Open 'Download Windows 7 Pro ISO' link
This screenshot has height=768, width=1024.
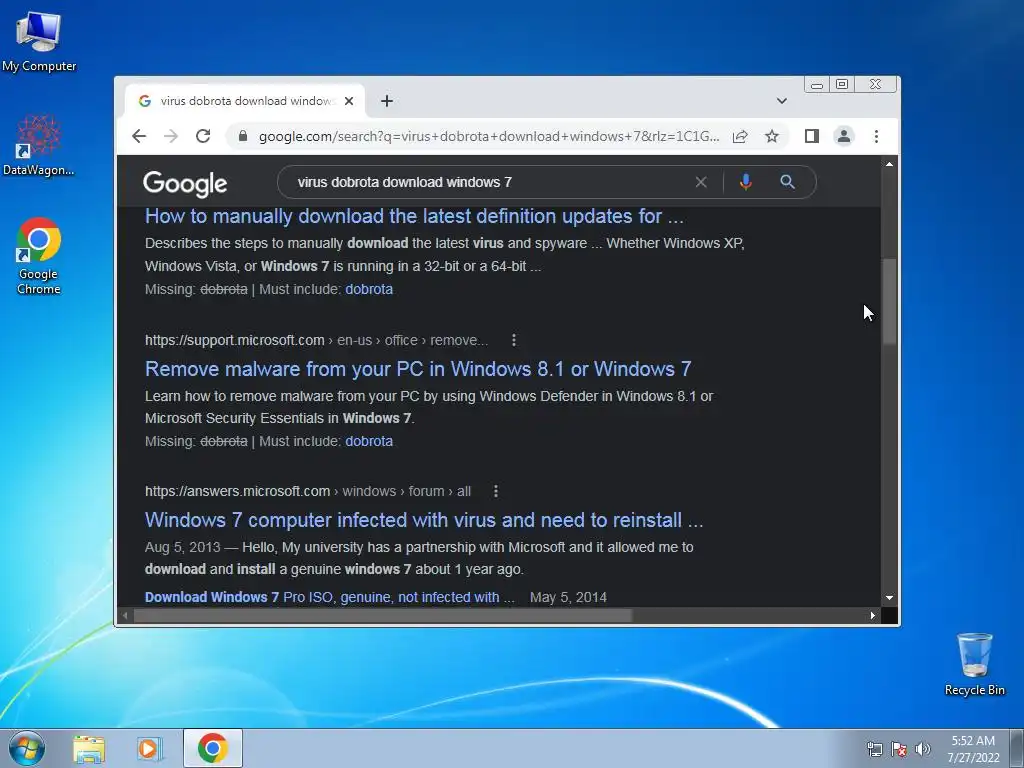[x=330, y=597]
